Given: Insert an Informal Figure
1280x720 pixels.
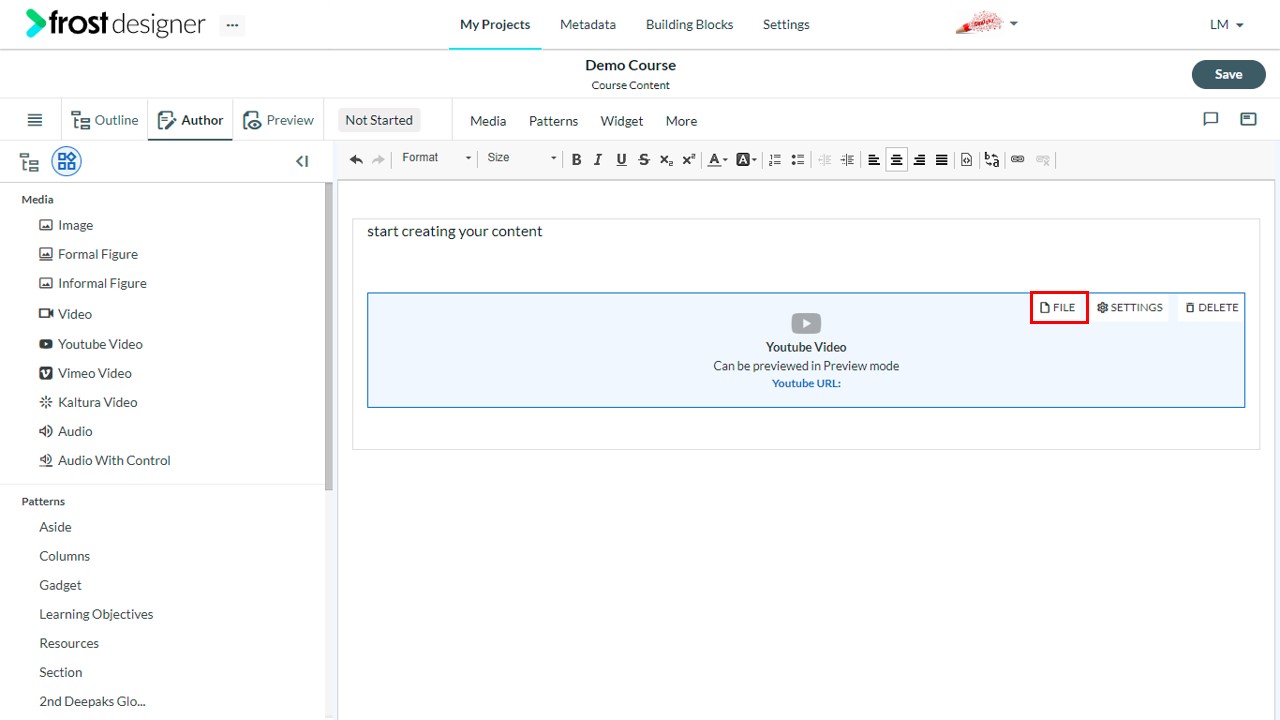Looking at the screenshot, I should tap(92, 283).
